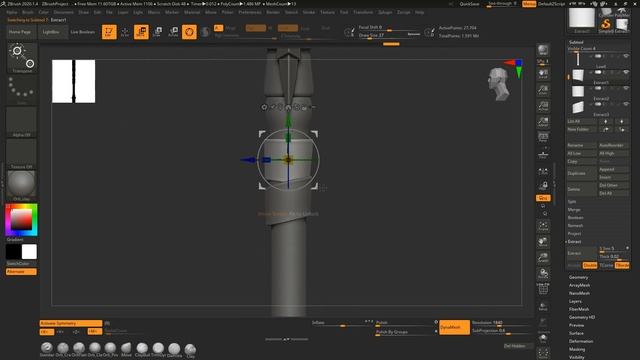This screenshot has width=640, height=360.
Task: Toggle Persp perspective view
Action: (543, 138)
